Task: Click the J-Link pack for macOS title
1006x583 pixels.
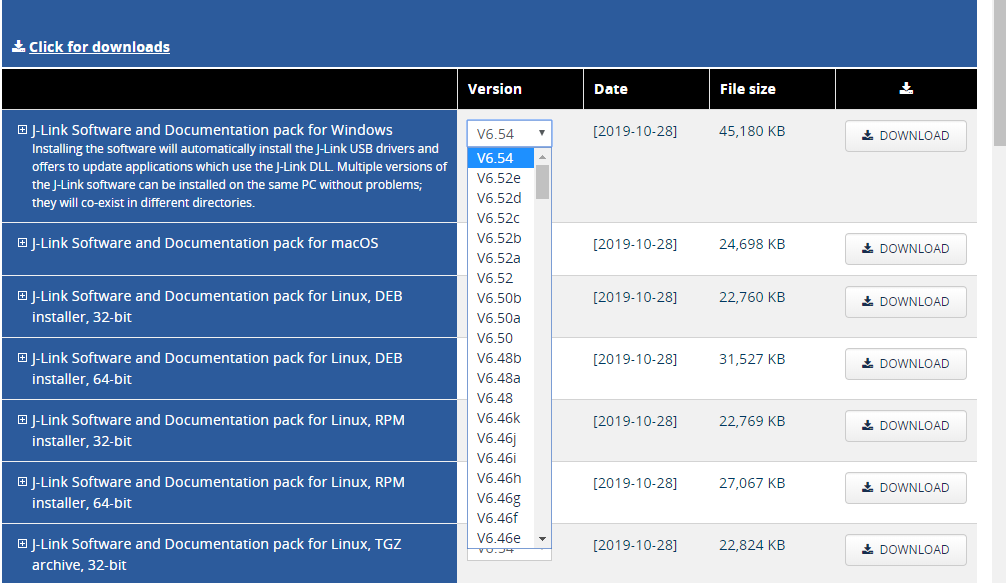Action: click(205, 242)
